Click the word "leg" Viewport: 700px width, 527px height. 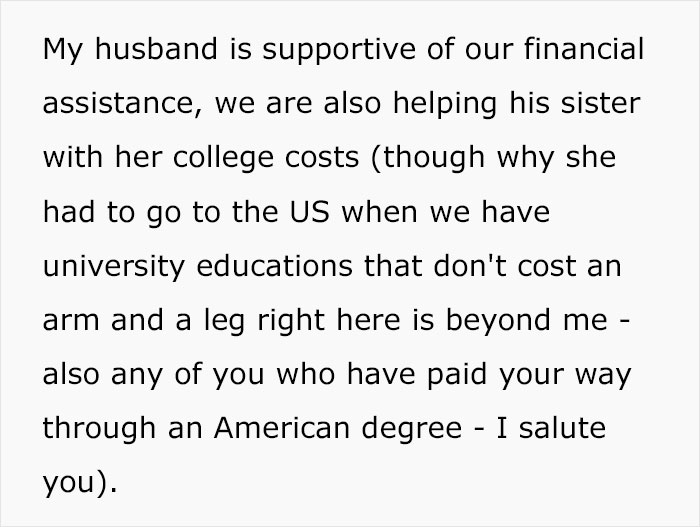218,322
